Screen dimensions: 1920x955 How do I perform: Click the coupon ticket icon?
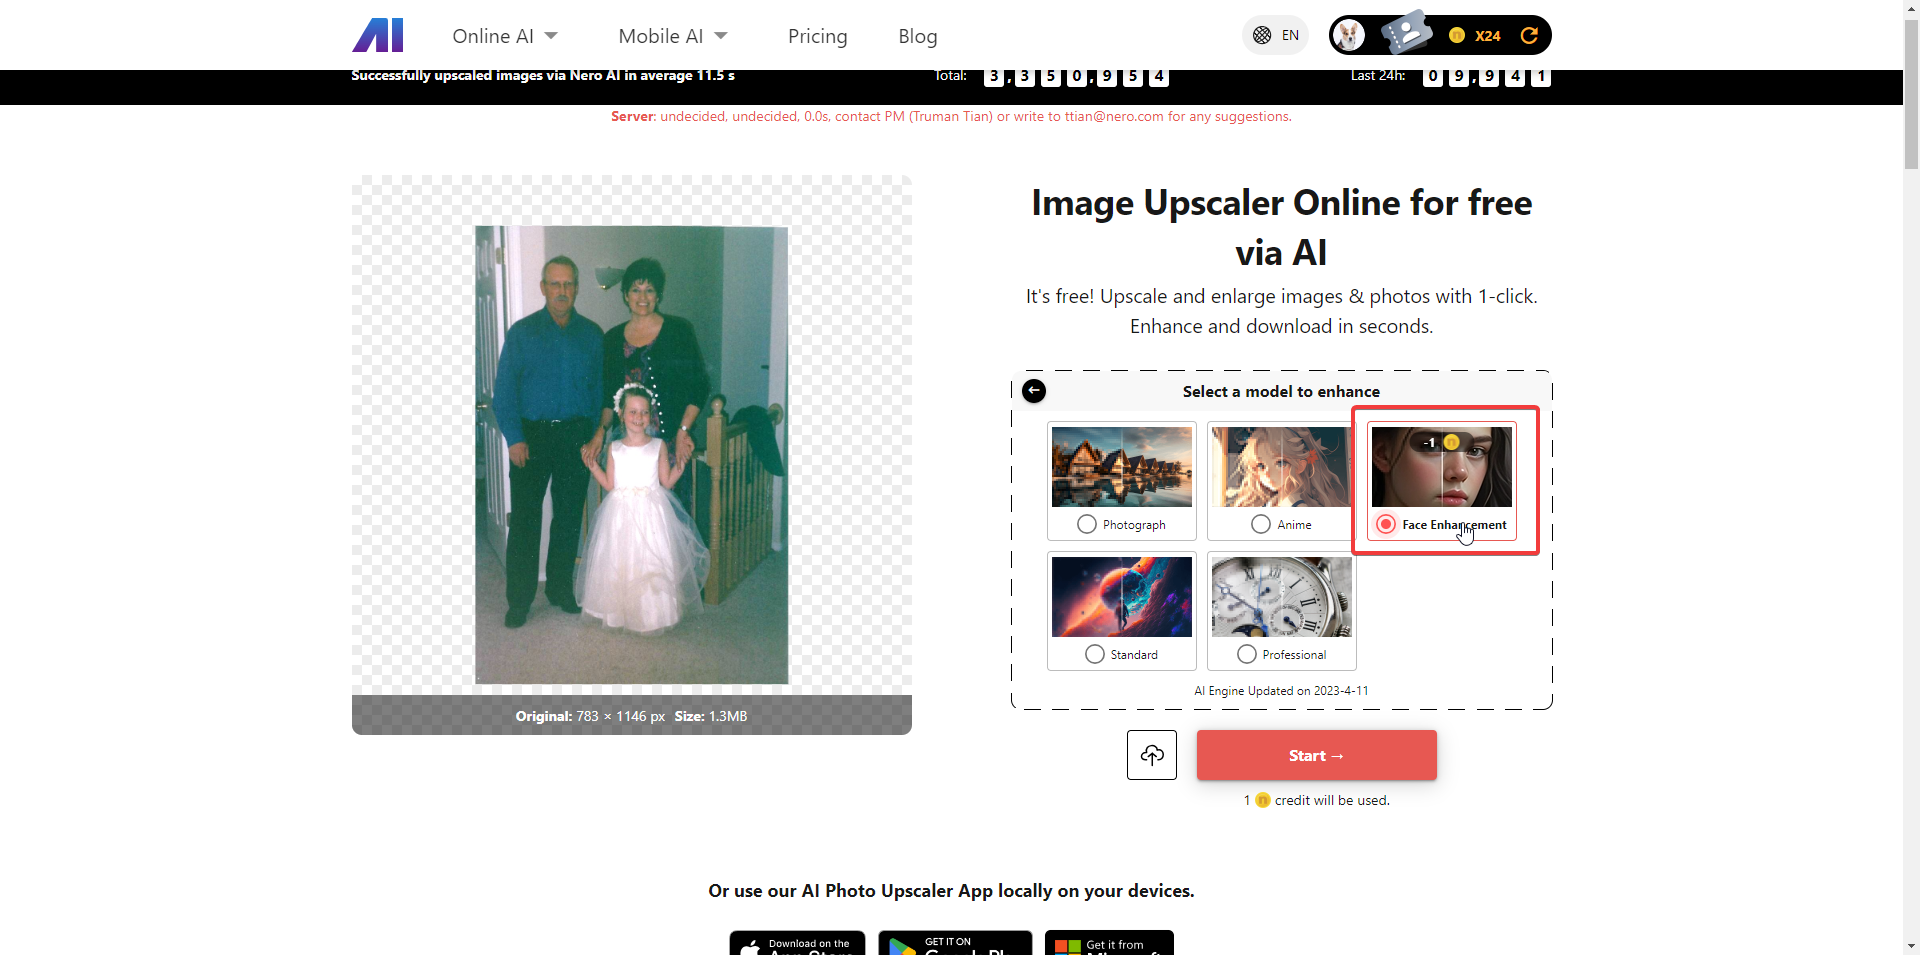[x=1405, y=34]
